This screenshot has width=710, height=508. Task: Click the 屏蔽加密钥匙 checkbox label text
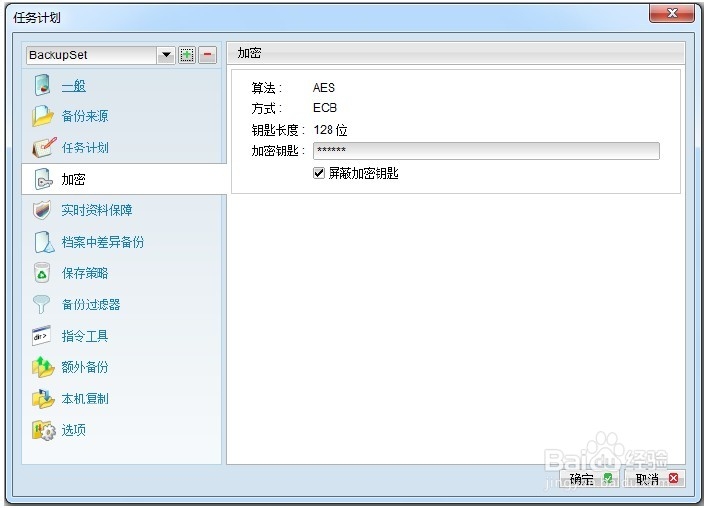(x=364, y=173)
